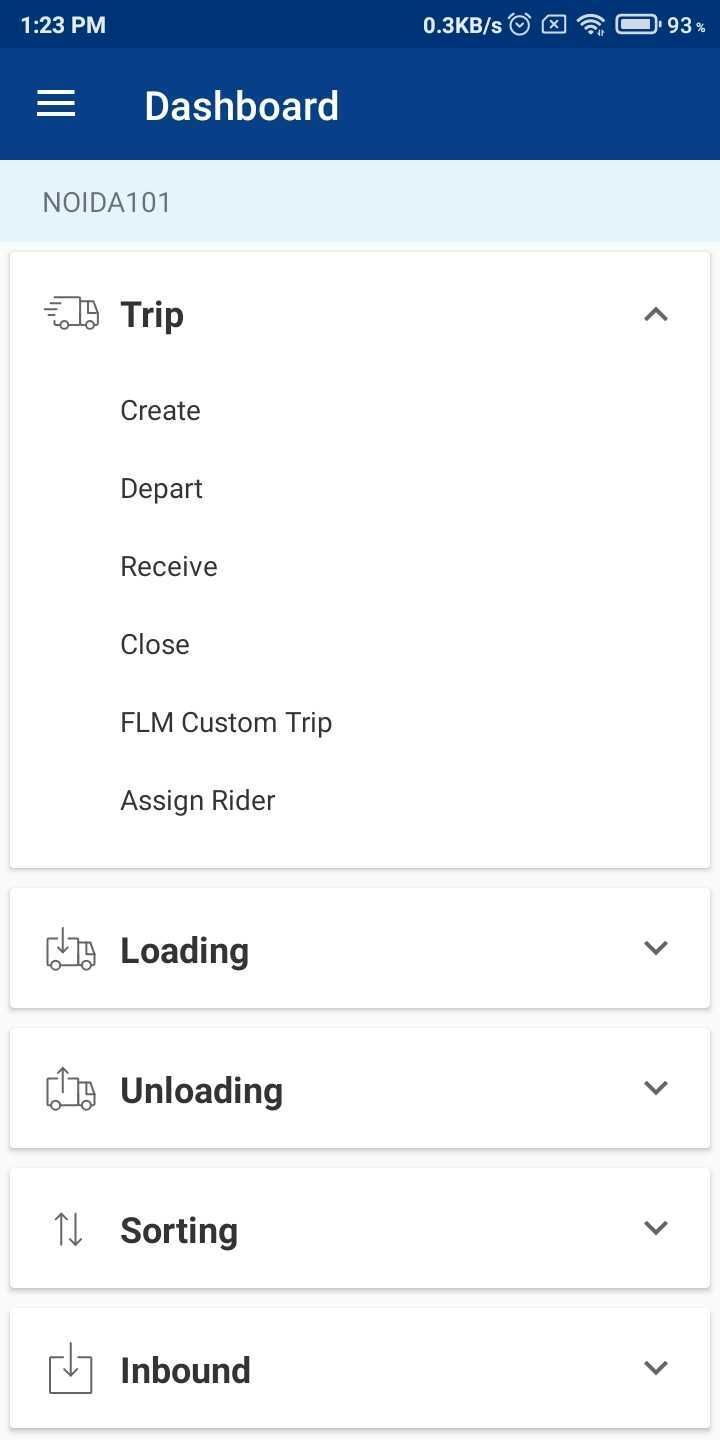The image size is (720, 1440).
Task: Expand the Unloading section chevron
Action: point(656,1088)
